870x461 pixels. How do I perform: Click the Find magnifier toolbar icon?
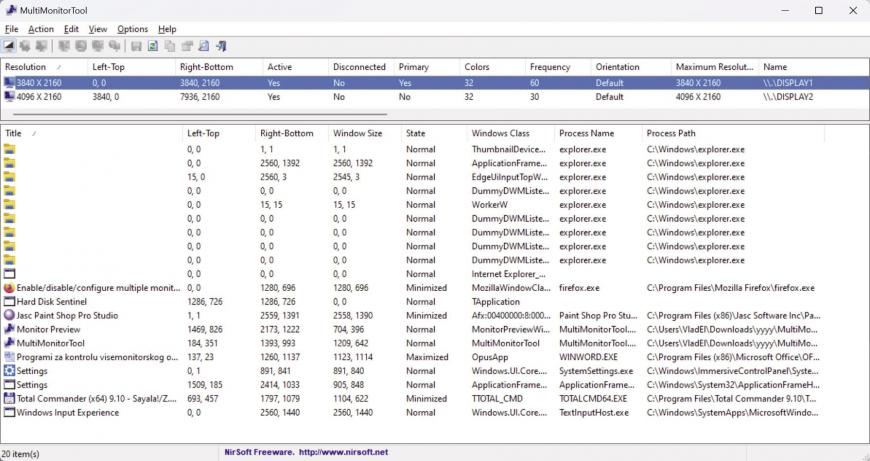click(x=204, y=46)
